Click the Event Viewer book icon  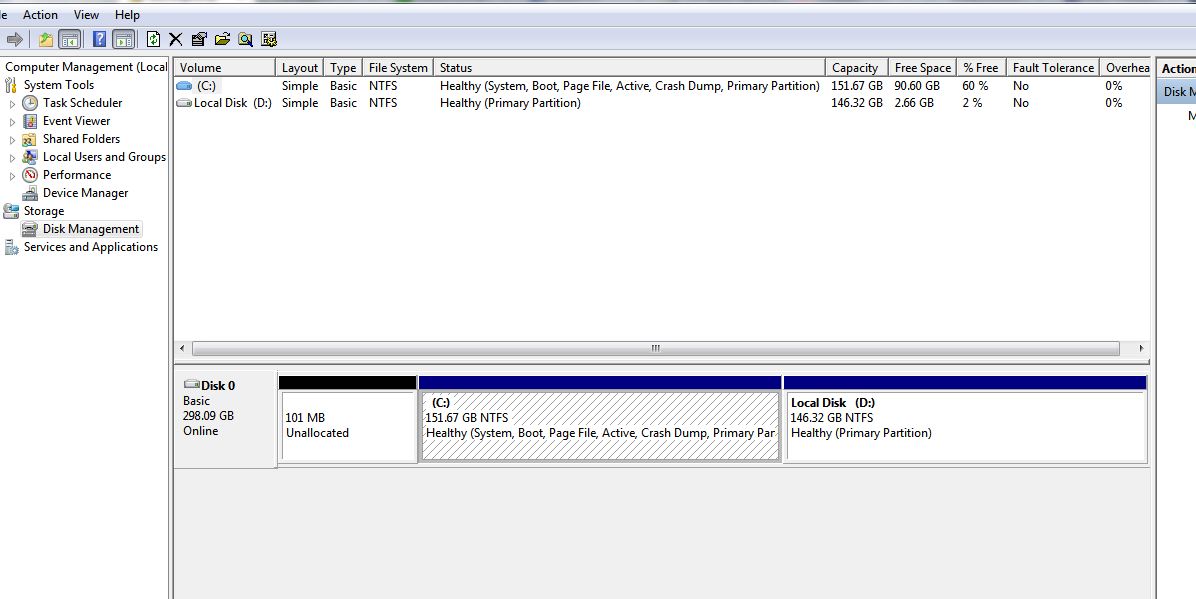[x=30, y=121]
